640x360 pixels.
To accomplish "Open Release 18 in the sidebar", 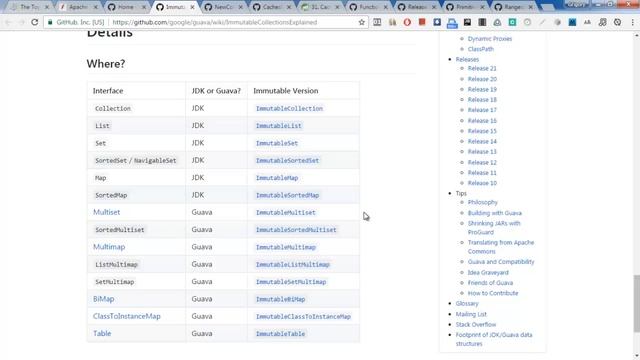I will coord(482,100).
